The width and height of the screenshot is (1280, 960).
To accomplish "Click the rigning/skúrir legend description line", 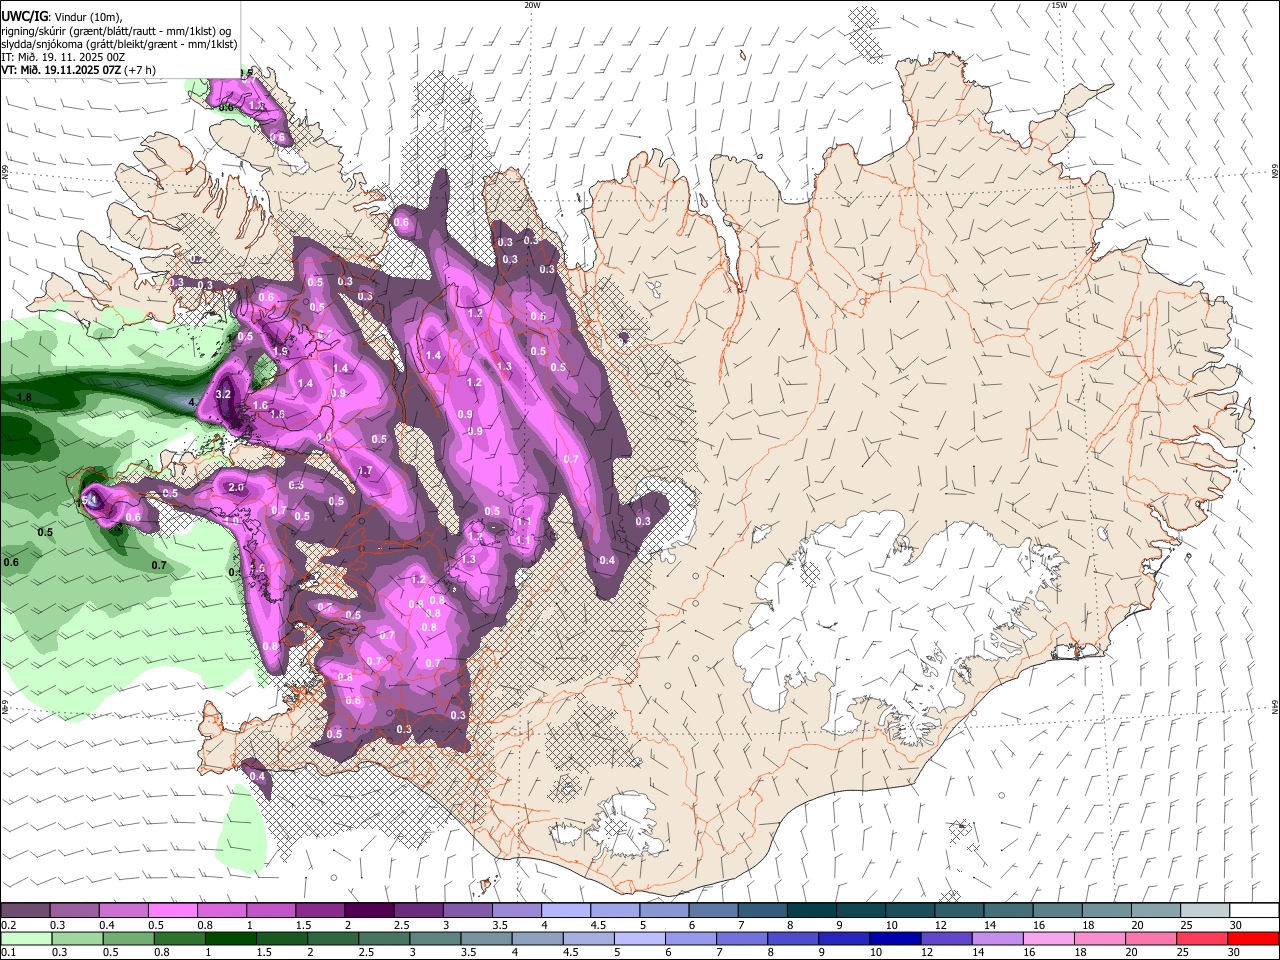I will click(115, 30).
